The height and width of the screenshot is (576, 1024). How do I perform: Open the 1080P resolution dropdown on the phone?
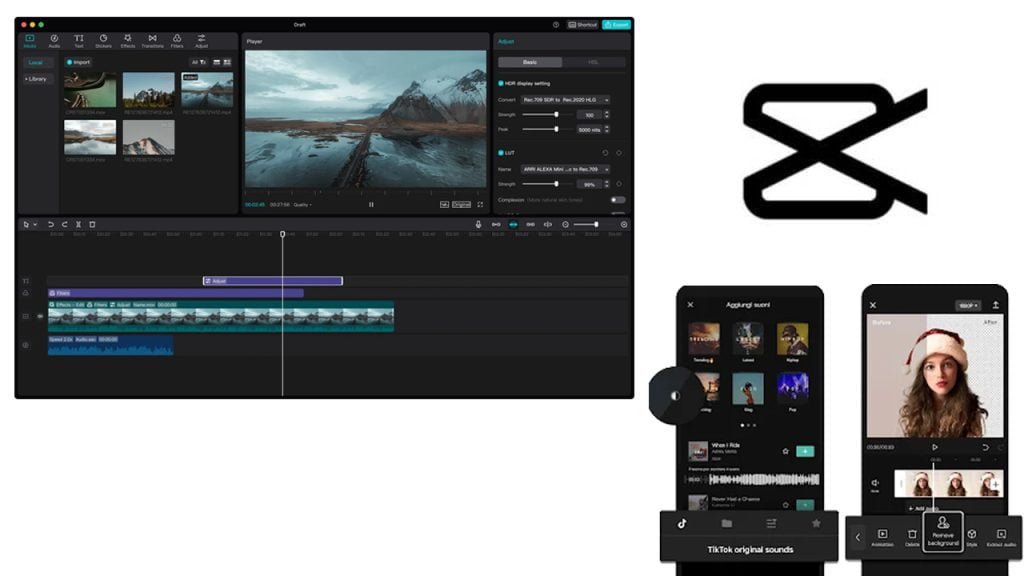pyautogui.click(x=968, y=306)
